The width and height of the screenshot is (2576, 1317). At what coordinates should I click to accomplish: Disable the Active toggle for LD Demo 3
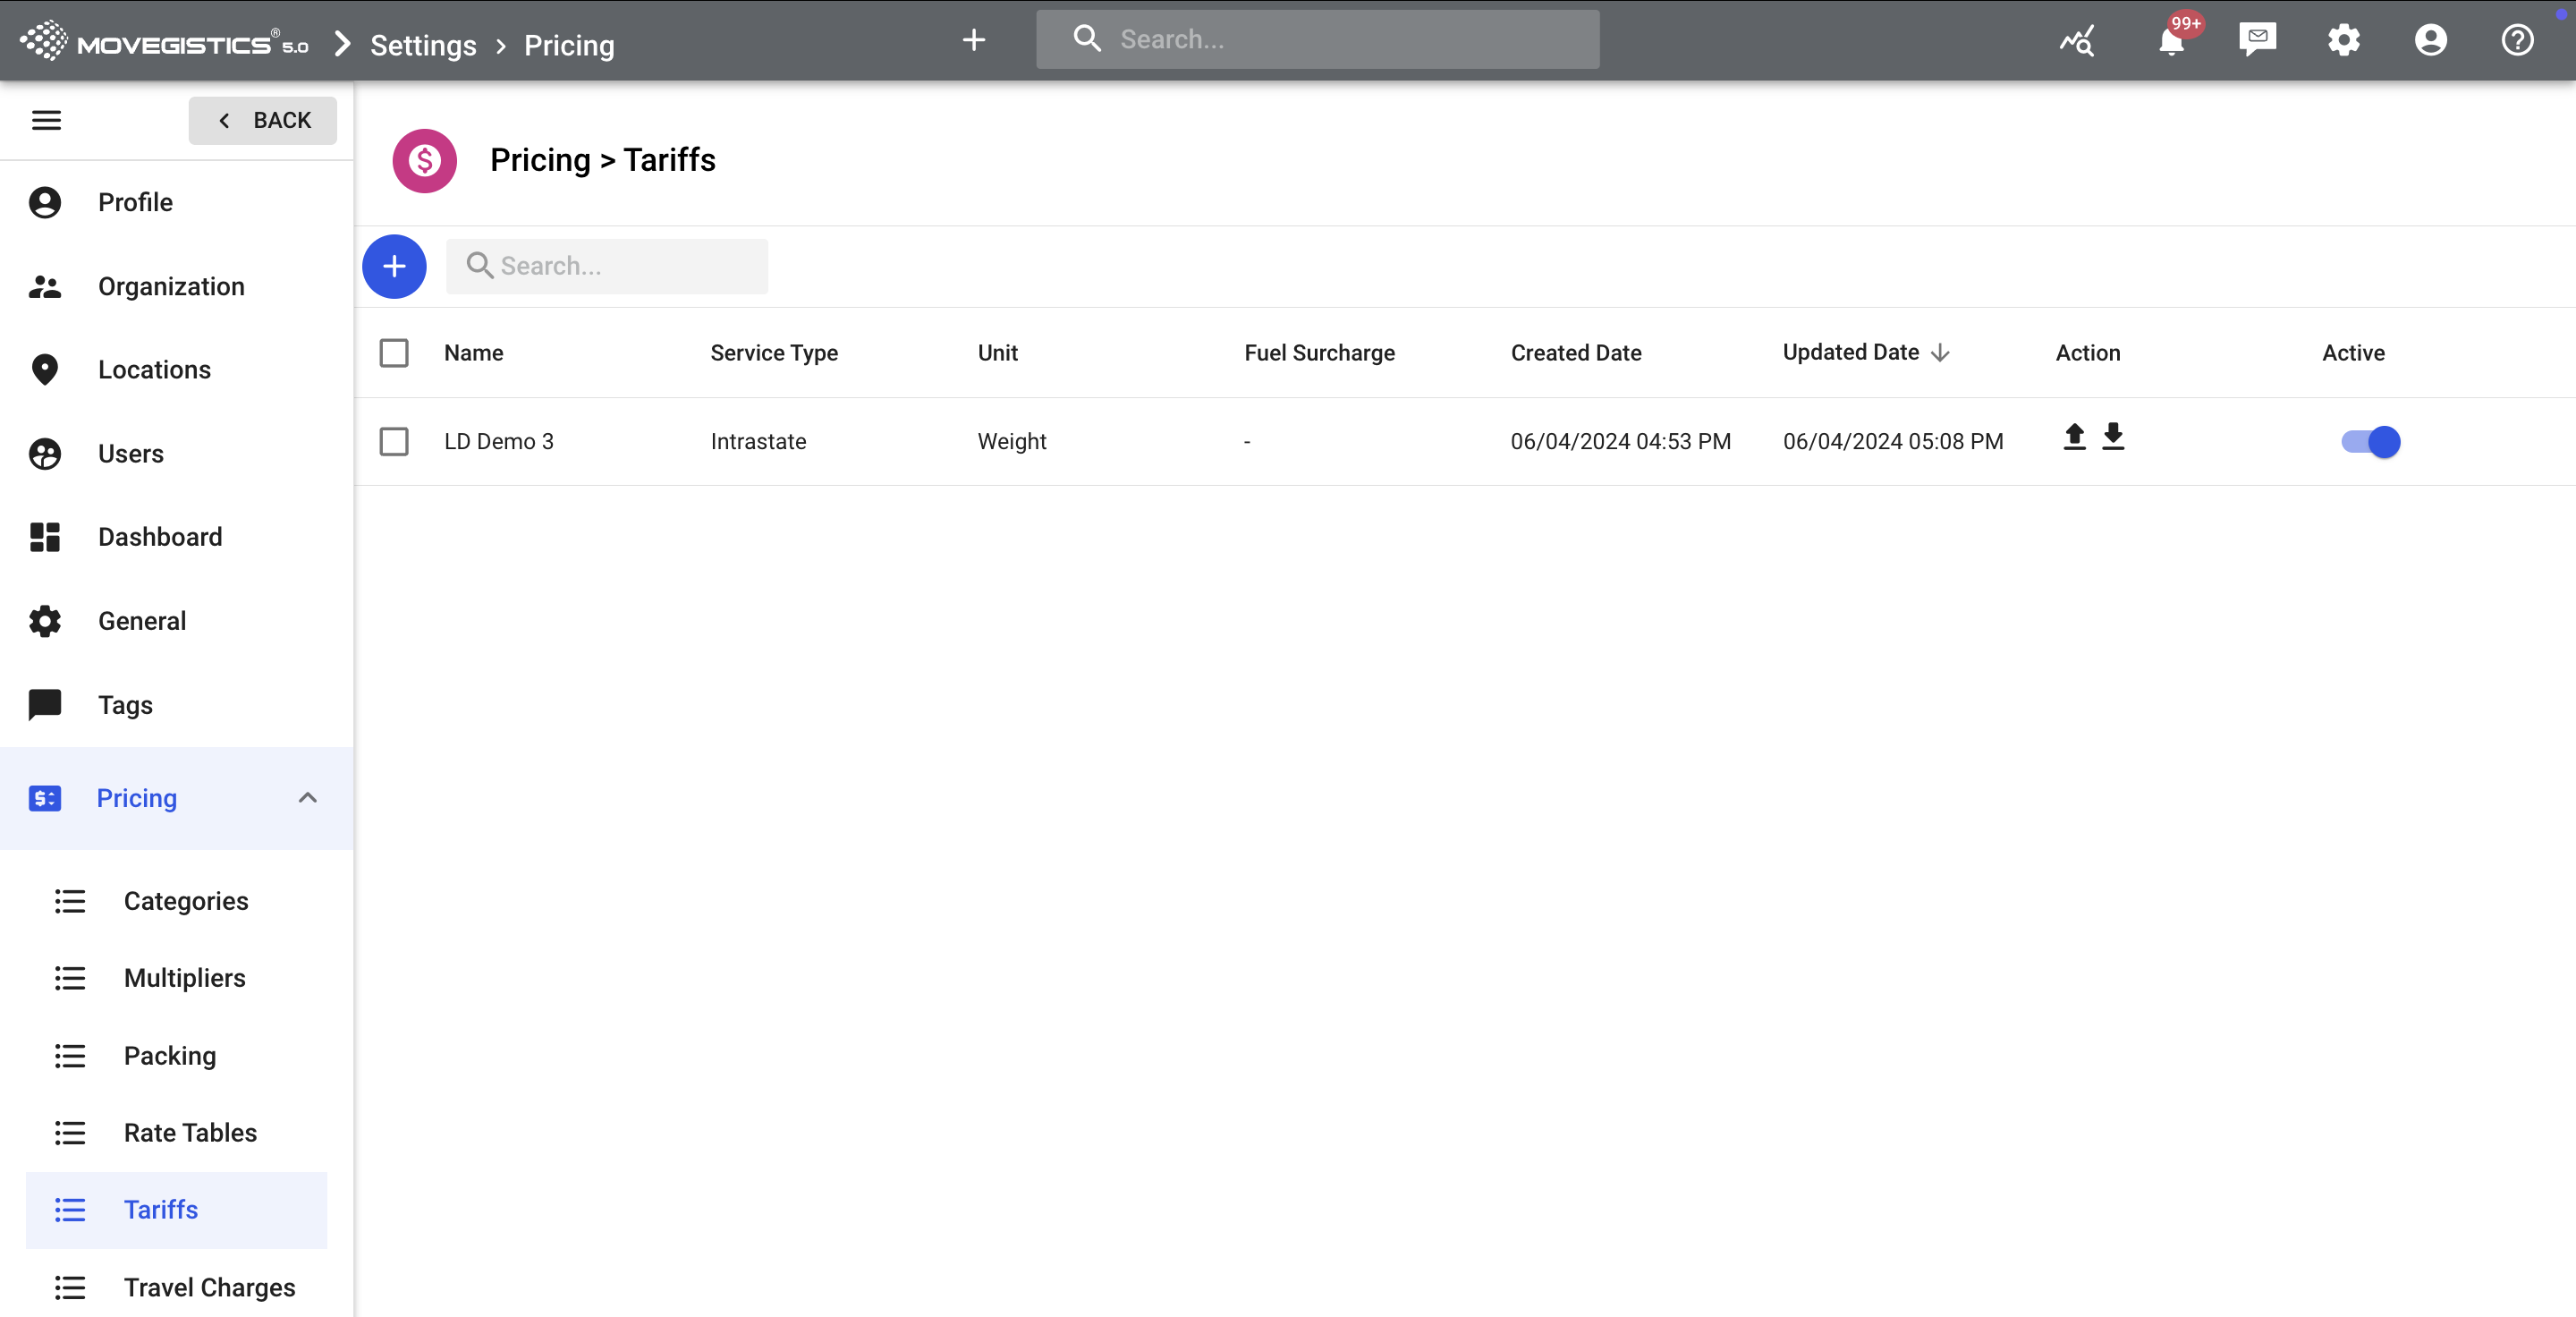2370,441
